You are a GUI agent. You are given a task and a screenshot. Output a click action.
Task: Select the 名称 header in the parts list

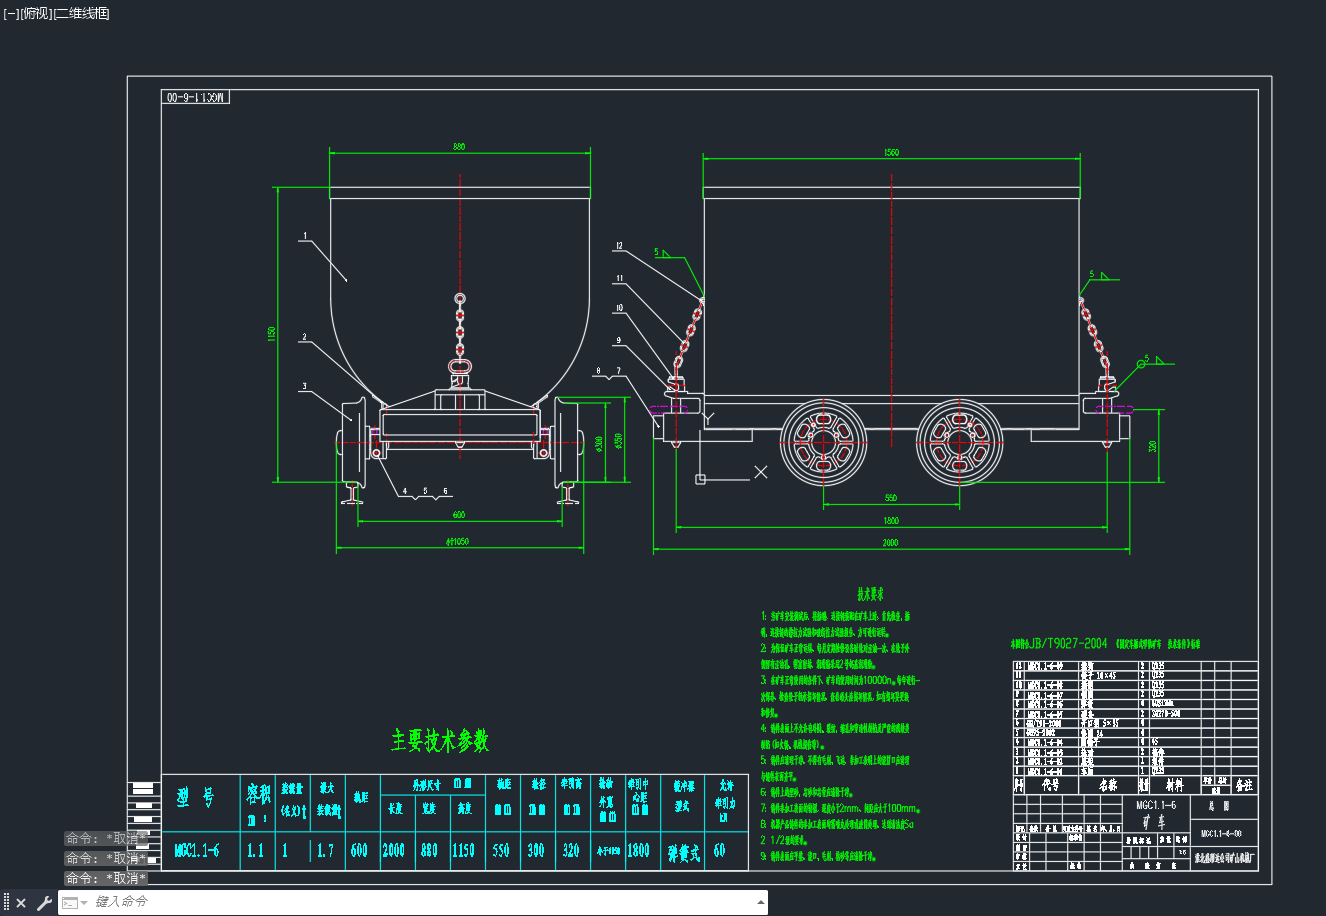point(1109,786)
